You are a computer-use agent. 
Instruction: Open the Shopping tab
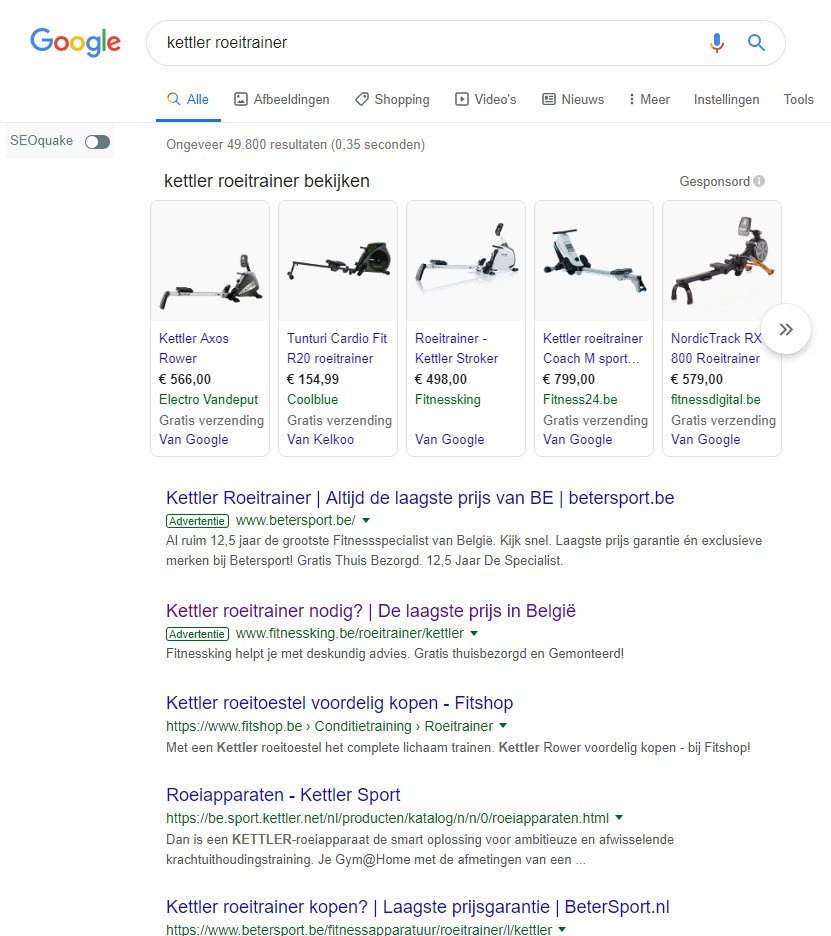tap(392, 99)
